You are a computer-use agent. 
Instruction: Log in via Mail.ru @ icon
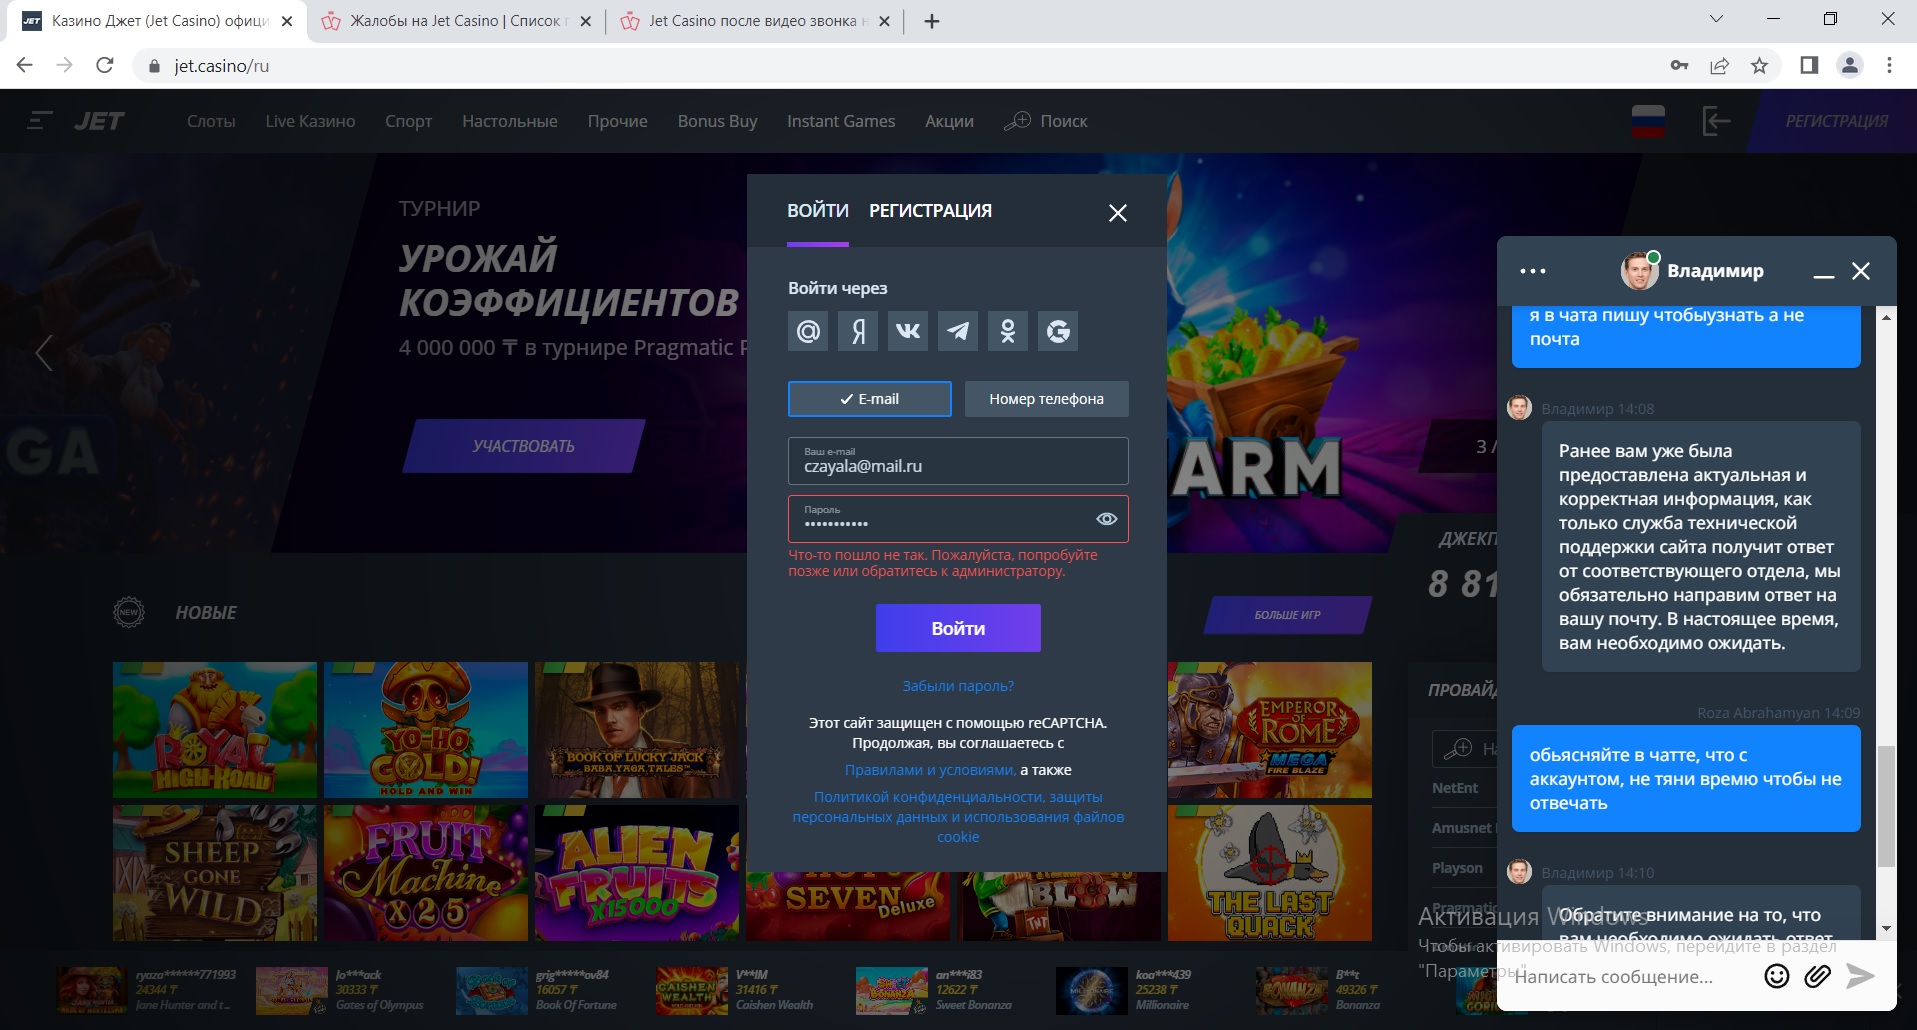coord(808,331)
